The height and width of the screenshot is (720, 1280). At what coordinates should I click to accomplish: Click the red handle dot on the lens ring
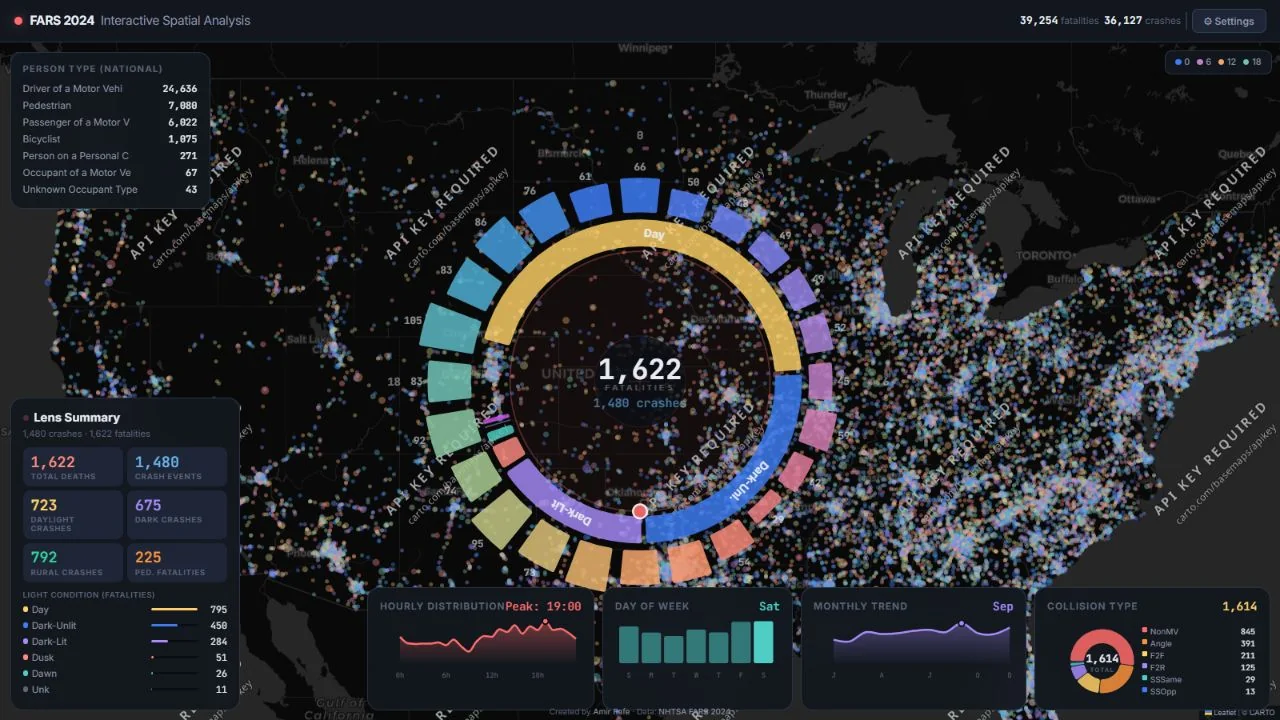pyautogui.click(x=640, y=511)
